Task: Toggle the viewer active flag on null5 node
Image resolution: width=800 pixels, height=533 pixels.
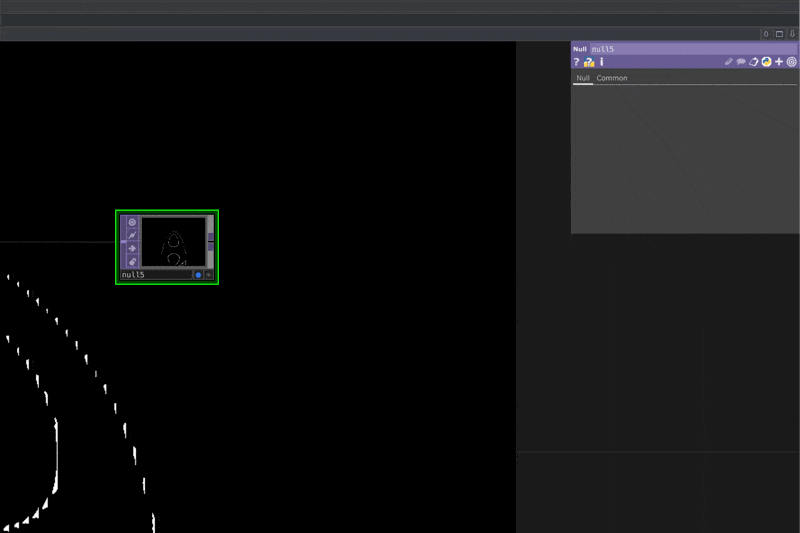Action: [132, 222]
